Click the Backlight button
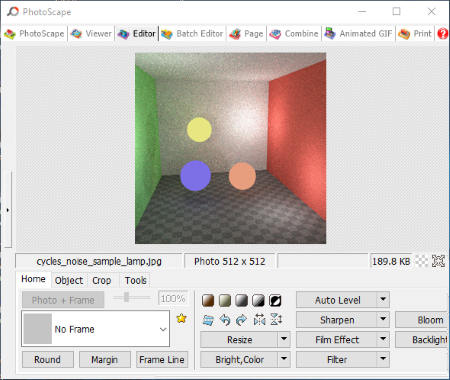Viewport: 450px width, 380px height. pos(421,340)
